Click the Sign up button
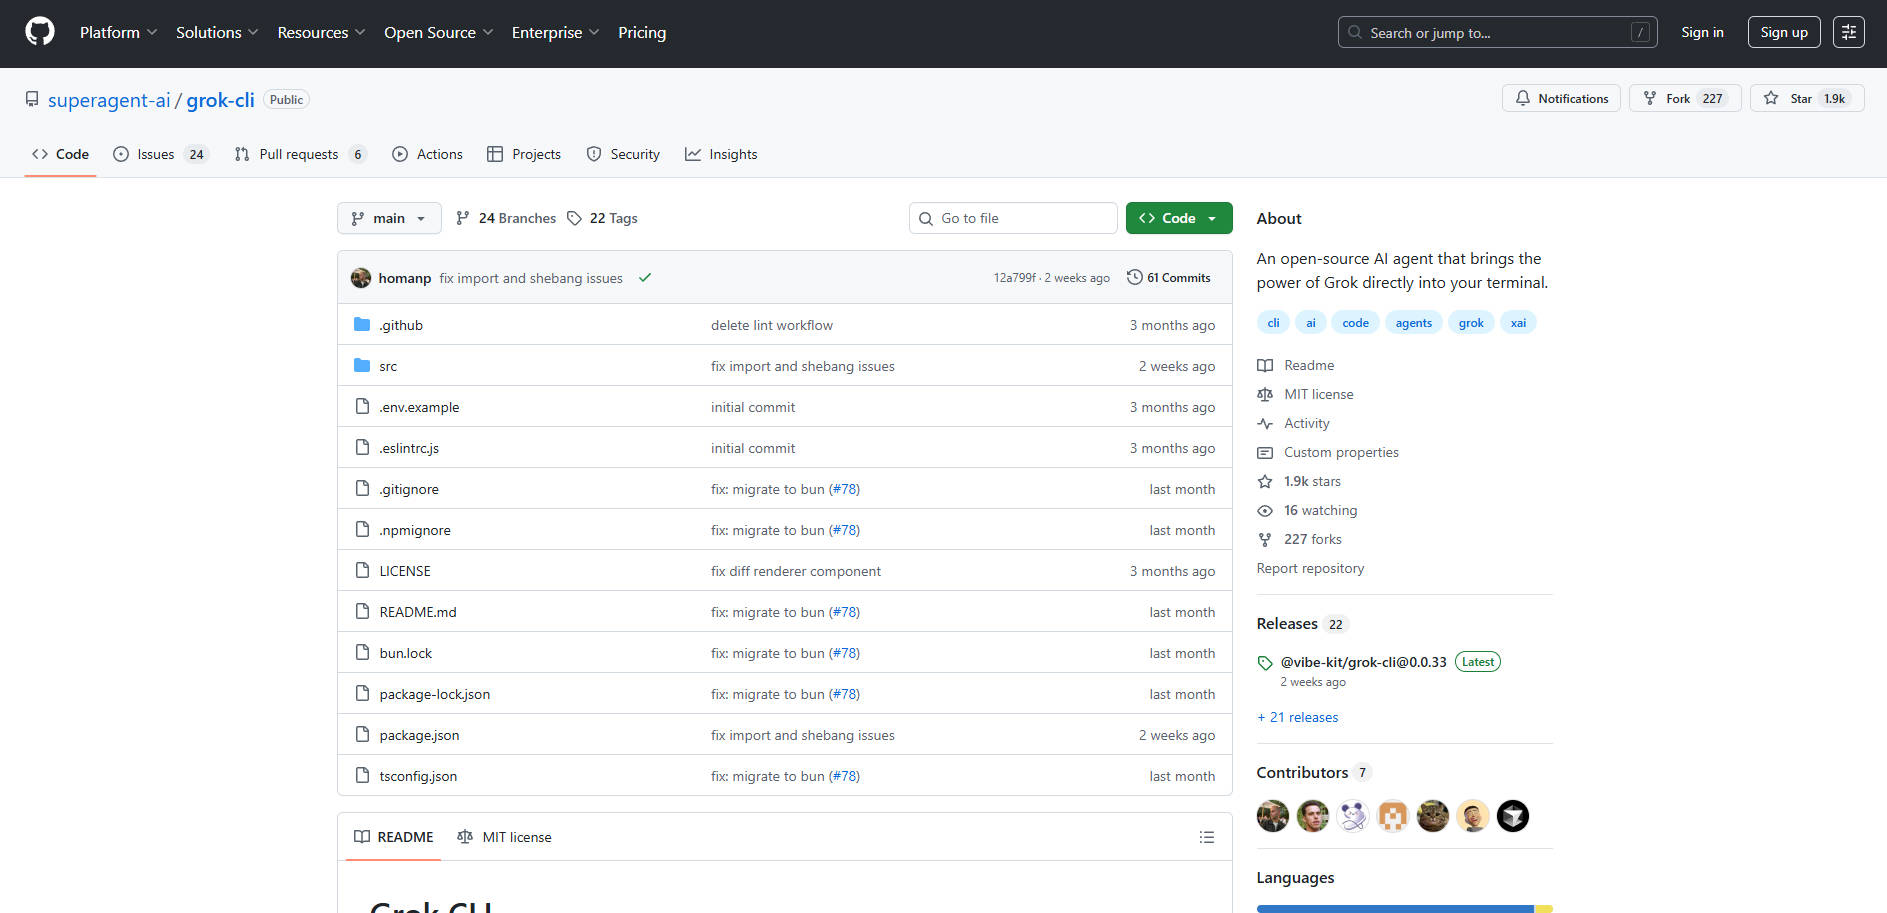 point(1783,32)
